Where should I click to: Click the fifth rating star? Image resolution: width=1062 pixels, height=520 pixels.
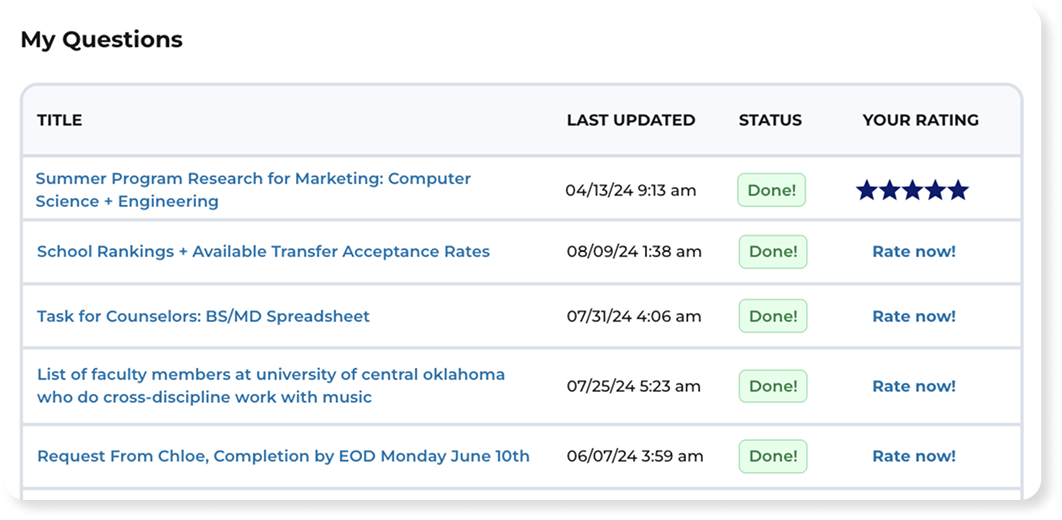pyautogui.click(x=958, y=190)
